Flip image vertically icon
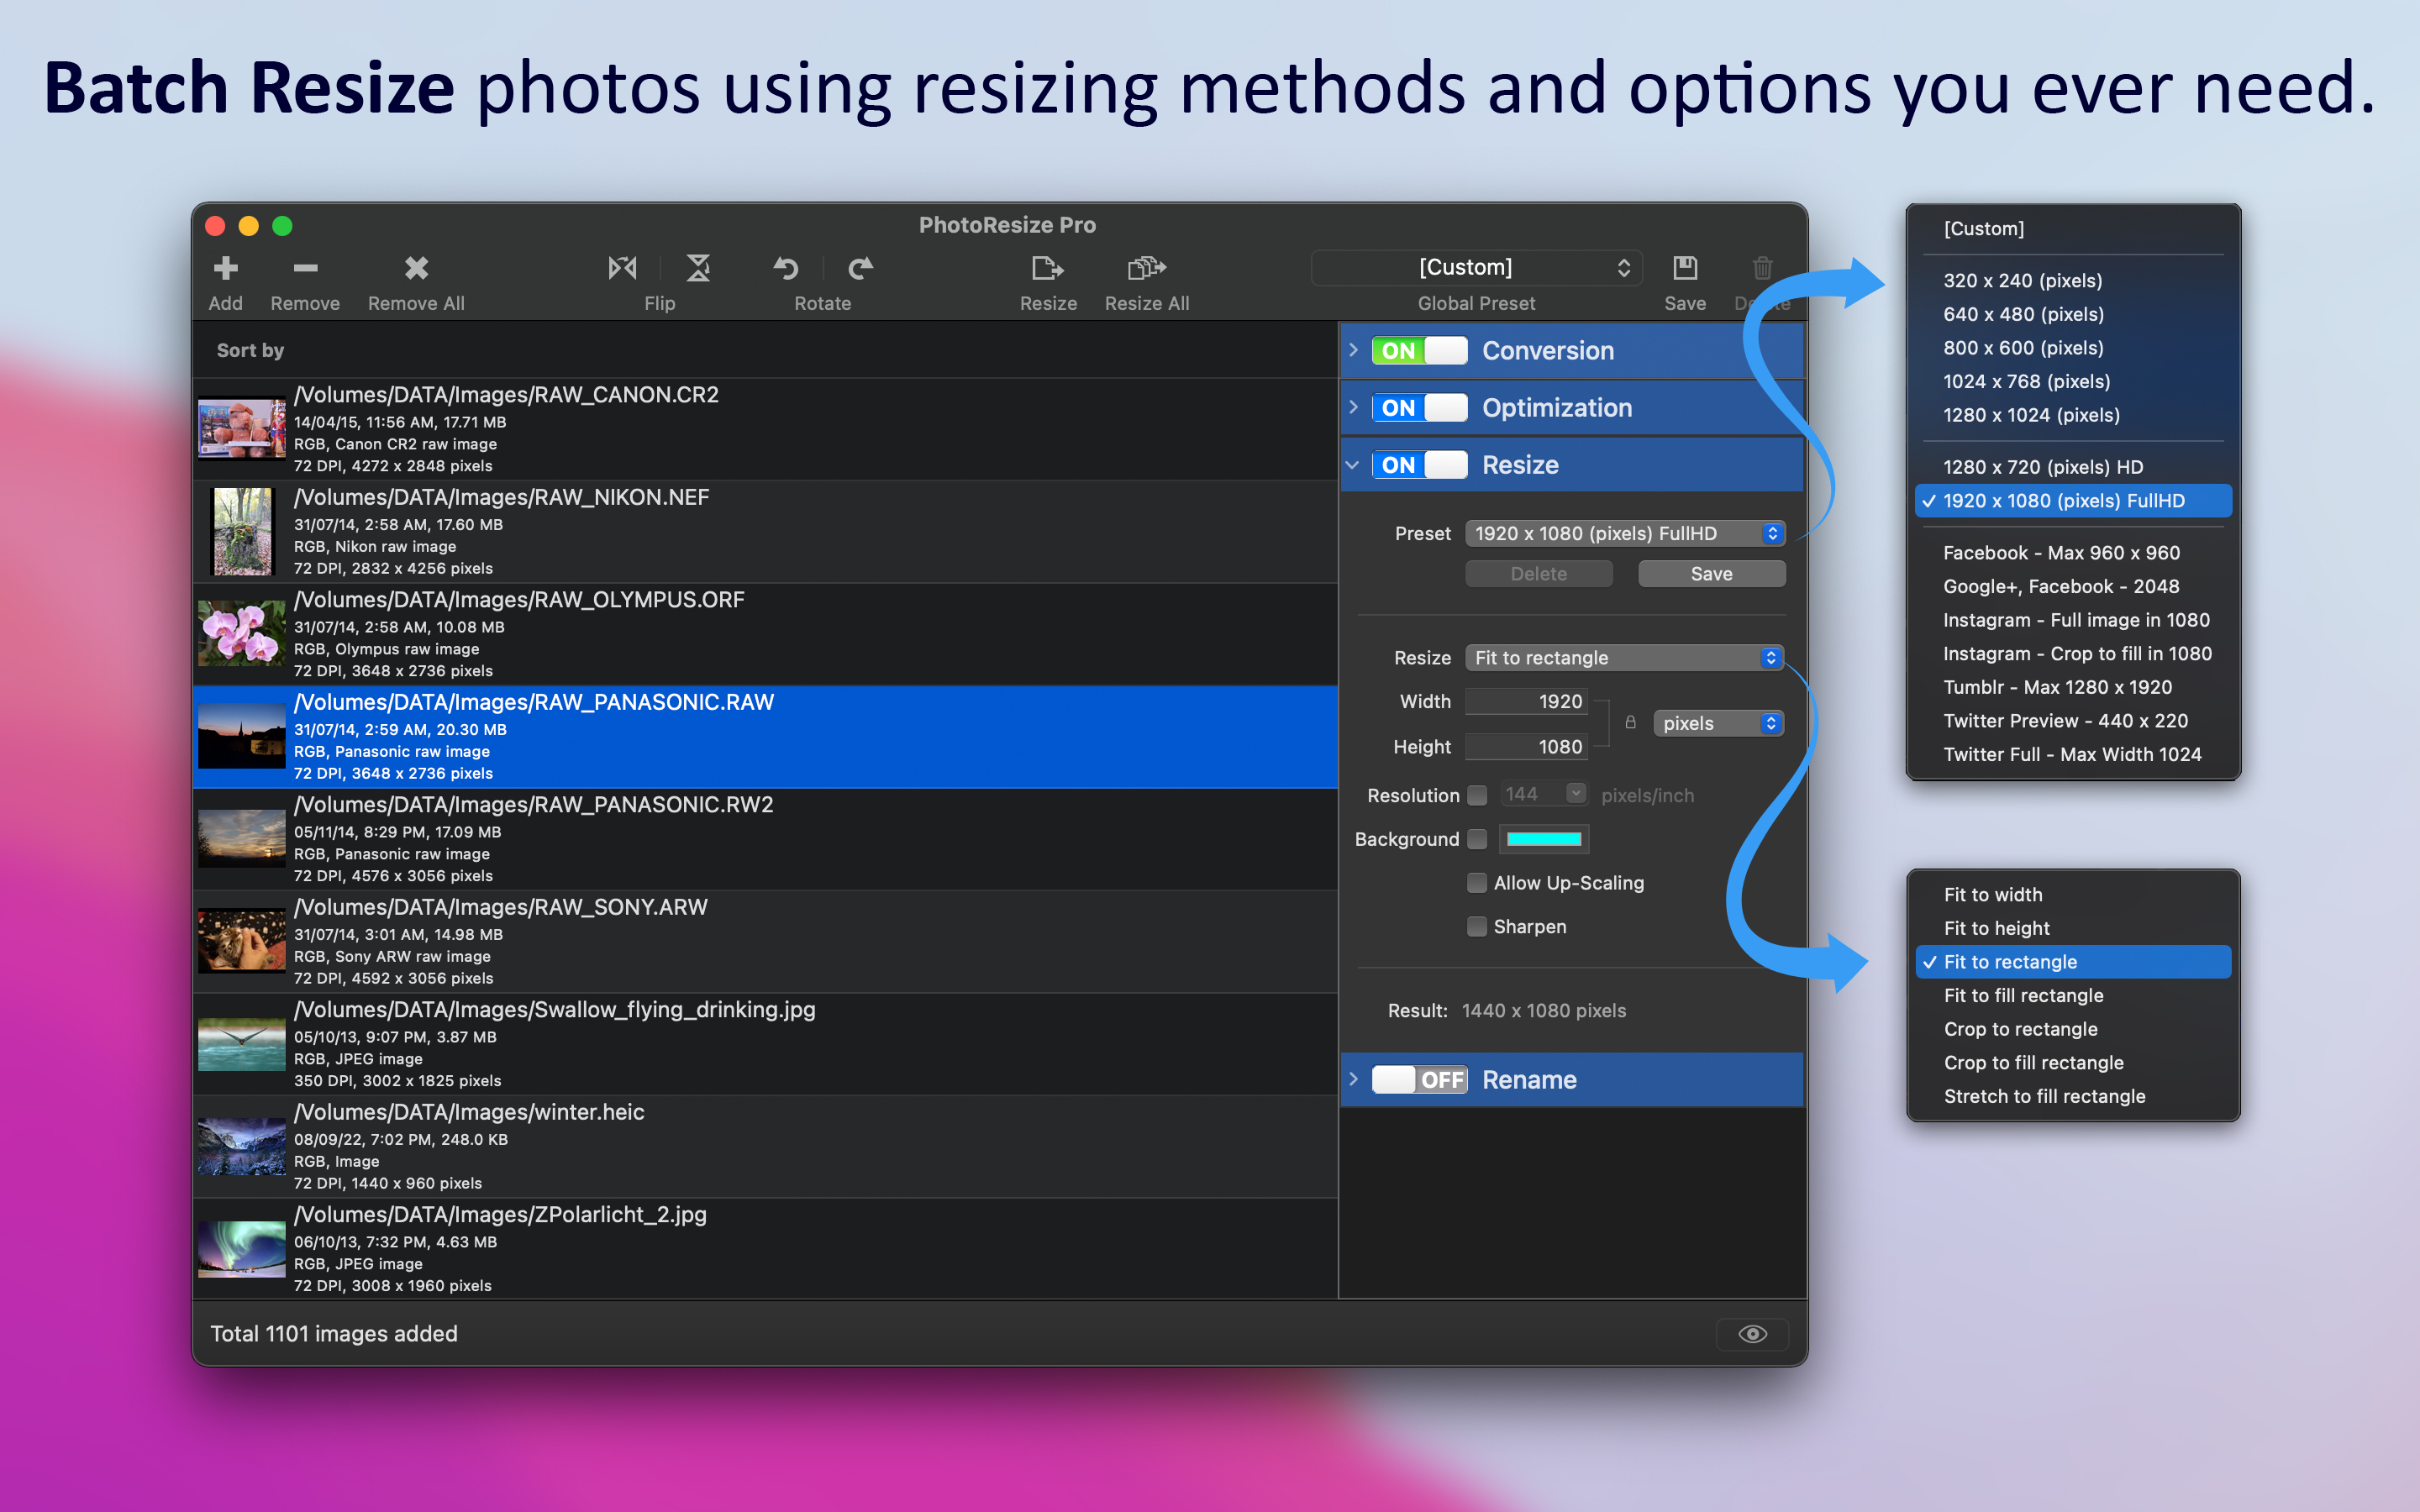The image size is (2420, 1512). pyautogui.click(x=698, y=268)
